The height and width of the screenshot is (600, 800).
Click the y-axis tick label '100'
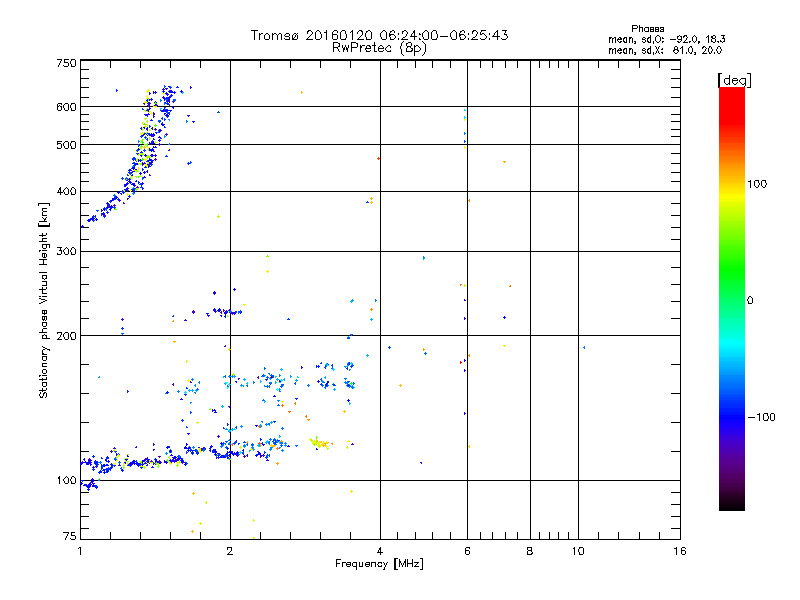[x=66, y=481]
